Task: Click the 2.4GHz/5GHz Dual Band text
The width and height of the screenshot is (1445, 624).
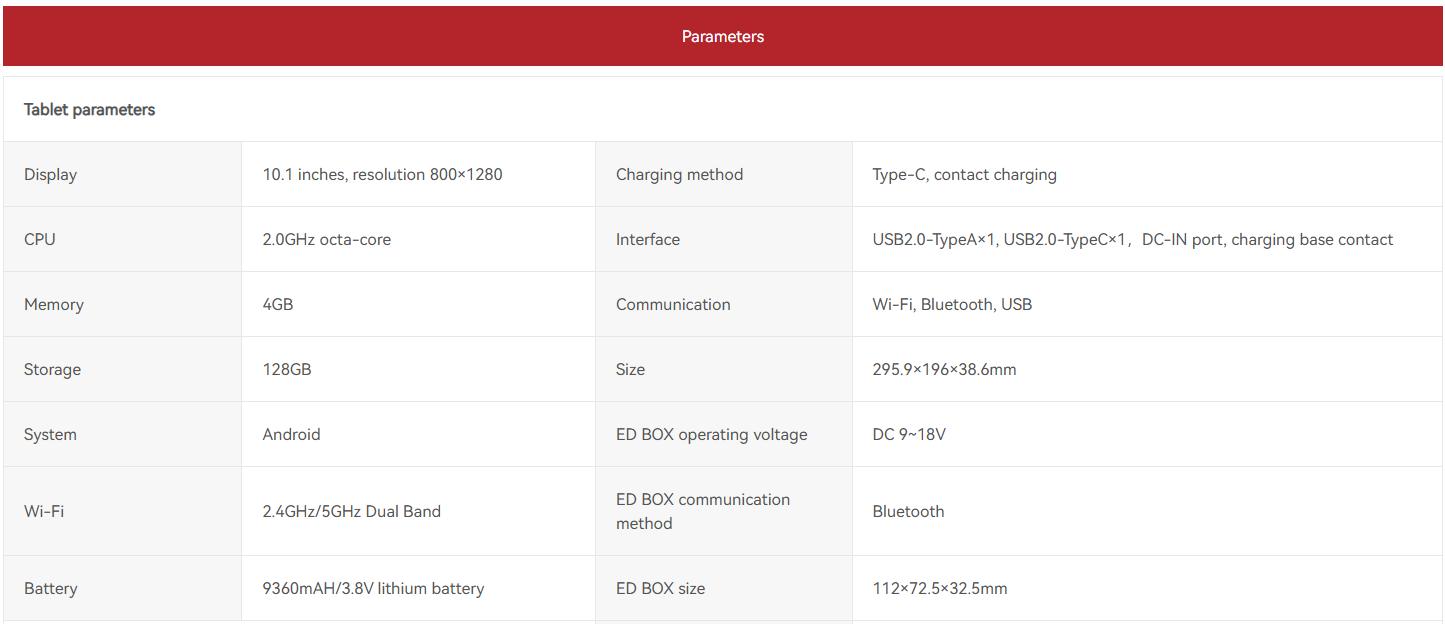Action: [x=351, y=512]
